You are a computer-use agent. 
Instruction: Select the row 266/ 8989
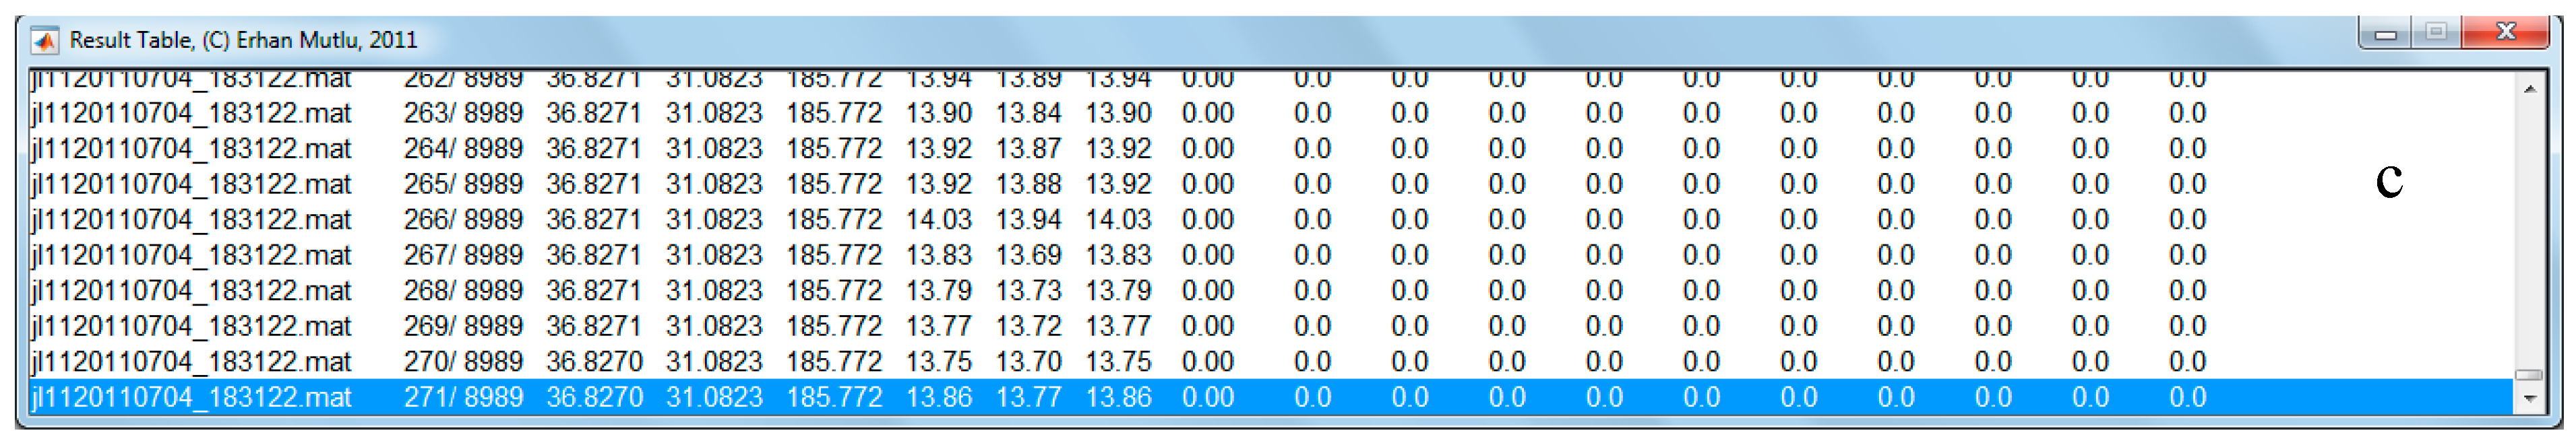coord(1271,220)
